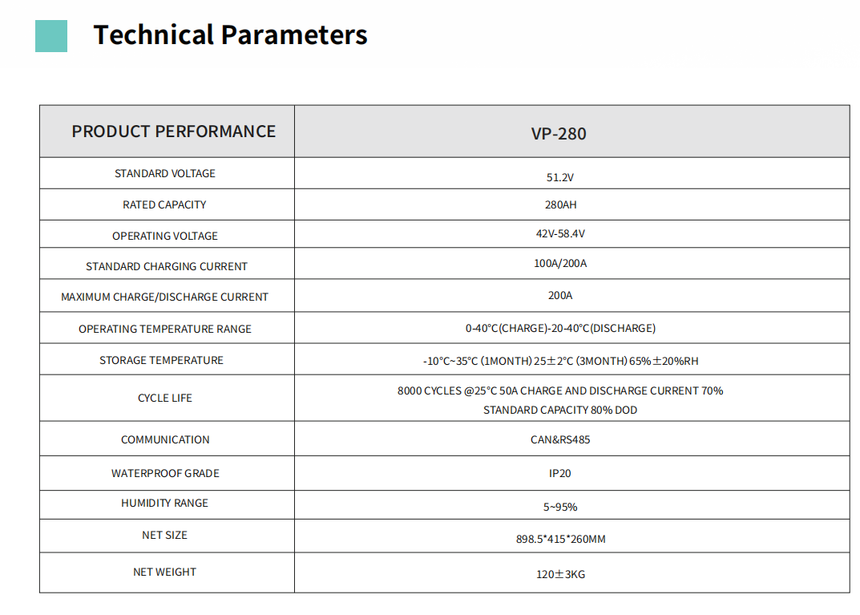Select the 42V-58.4V operating voltage value
Image resolution: width=860 pixels, height=615 pixels.
coord(561,234)
